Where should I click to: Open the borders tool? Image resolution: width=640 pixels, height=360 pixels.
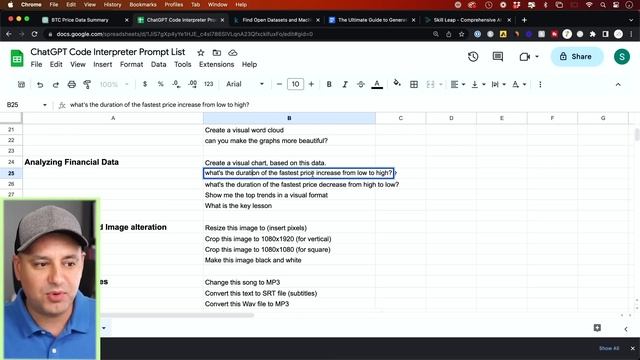coord(414,84)
